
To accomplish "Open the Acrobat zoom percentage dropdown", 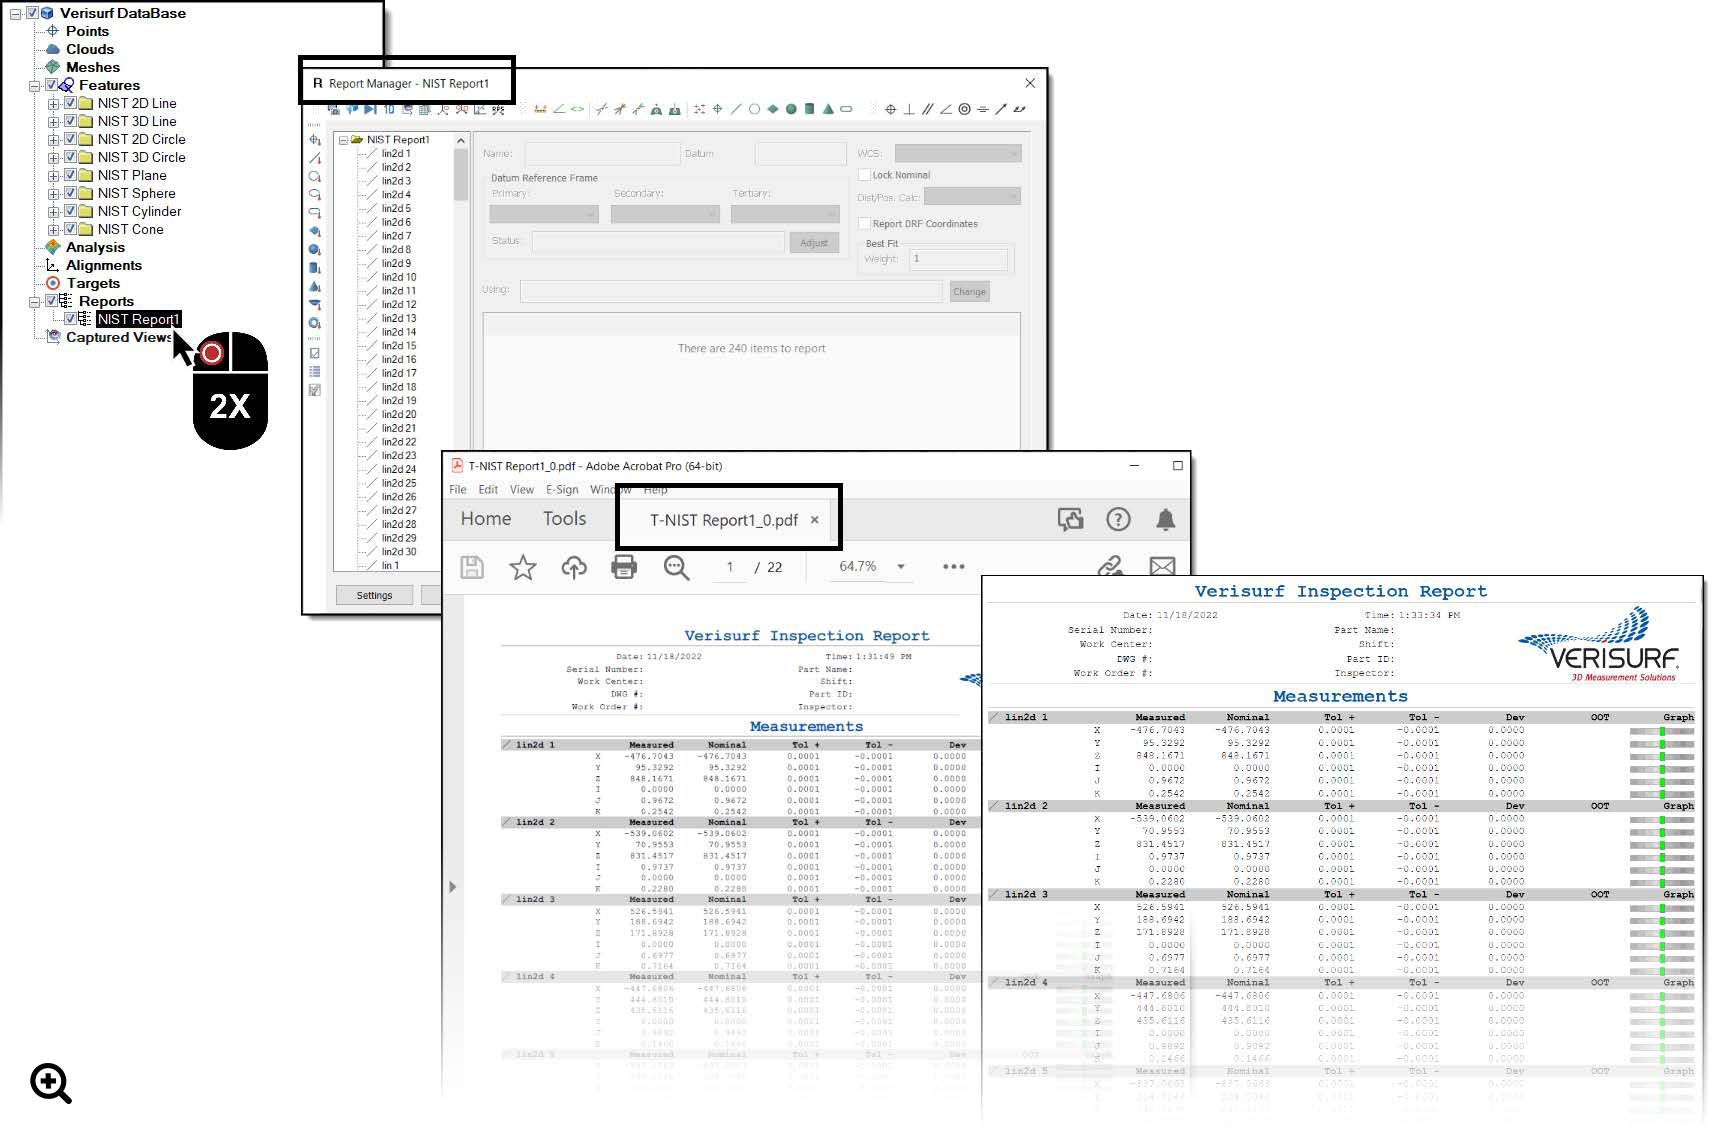I will tap(900, 567).
